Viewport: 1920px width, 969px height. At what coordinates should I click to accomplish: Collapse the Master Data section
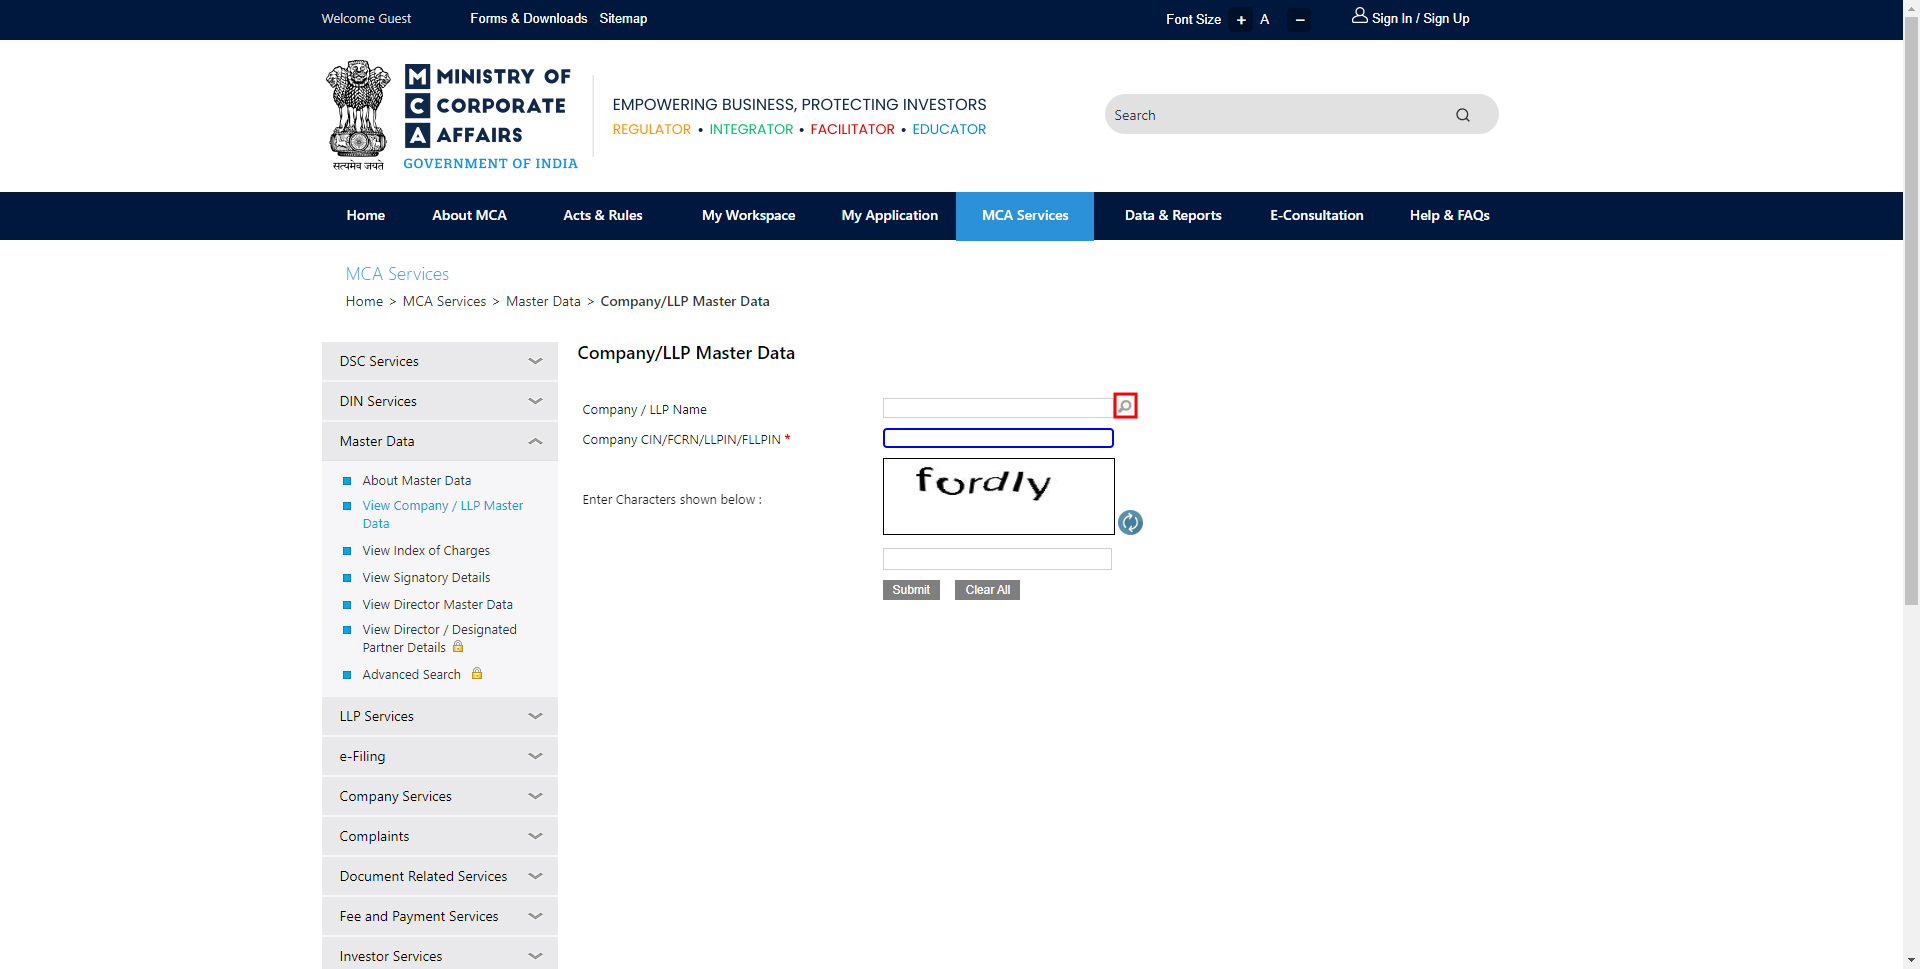click(x=536, y=441)
